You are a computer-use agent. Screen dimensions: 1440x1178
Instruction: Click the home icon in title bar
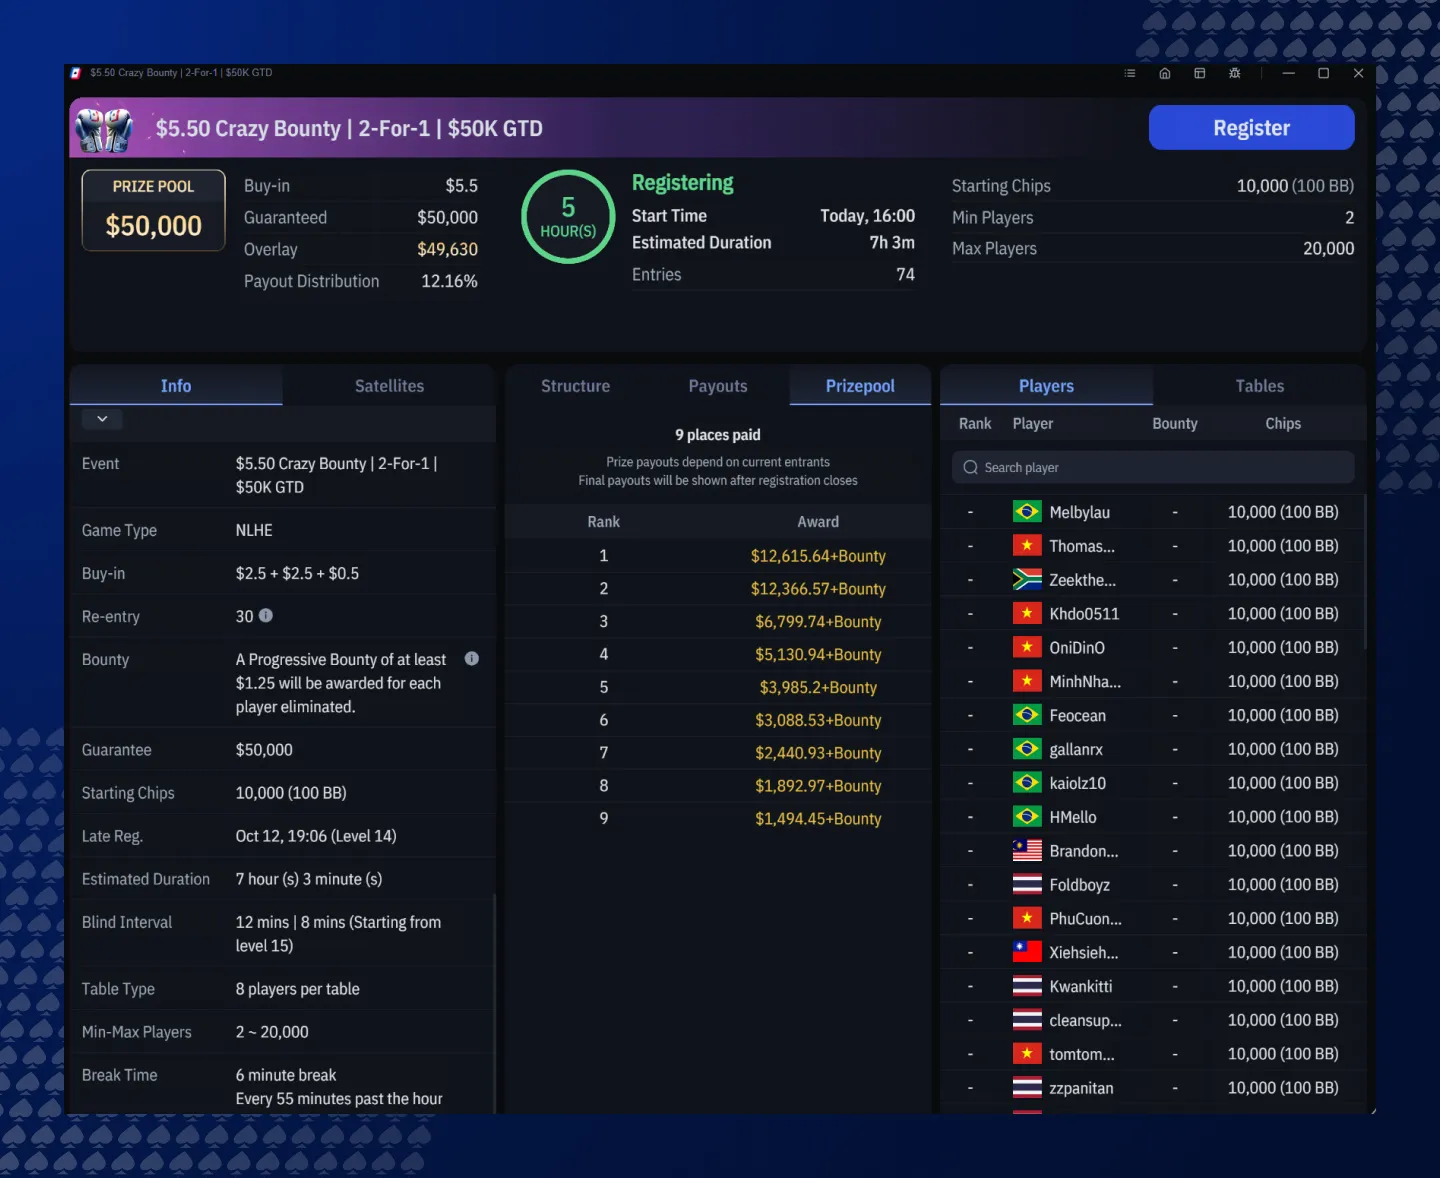tap(1165, 73)
